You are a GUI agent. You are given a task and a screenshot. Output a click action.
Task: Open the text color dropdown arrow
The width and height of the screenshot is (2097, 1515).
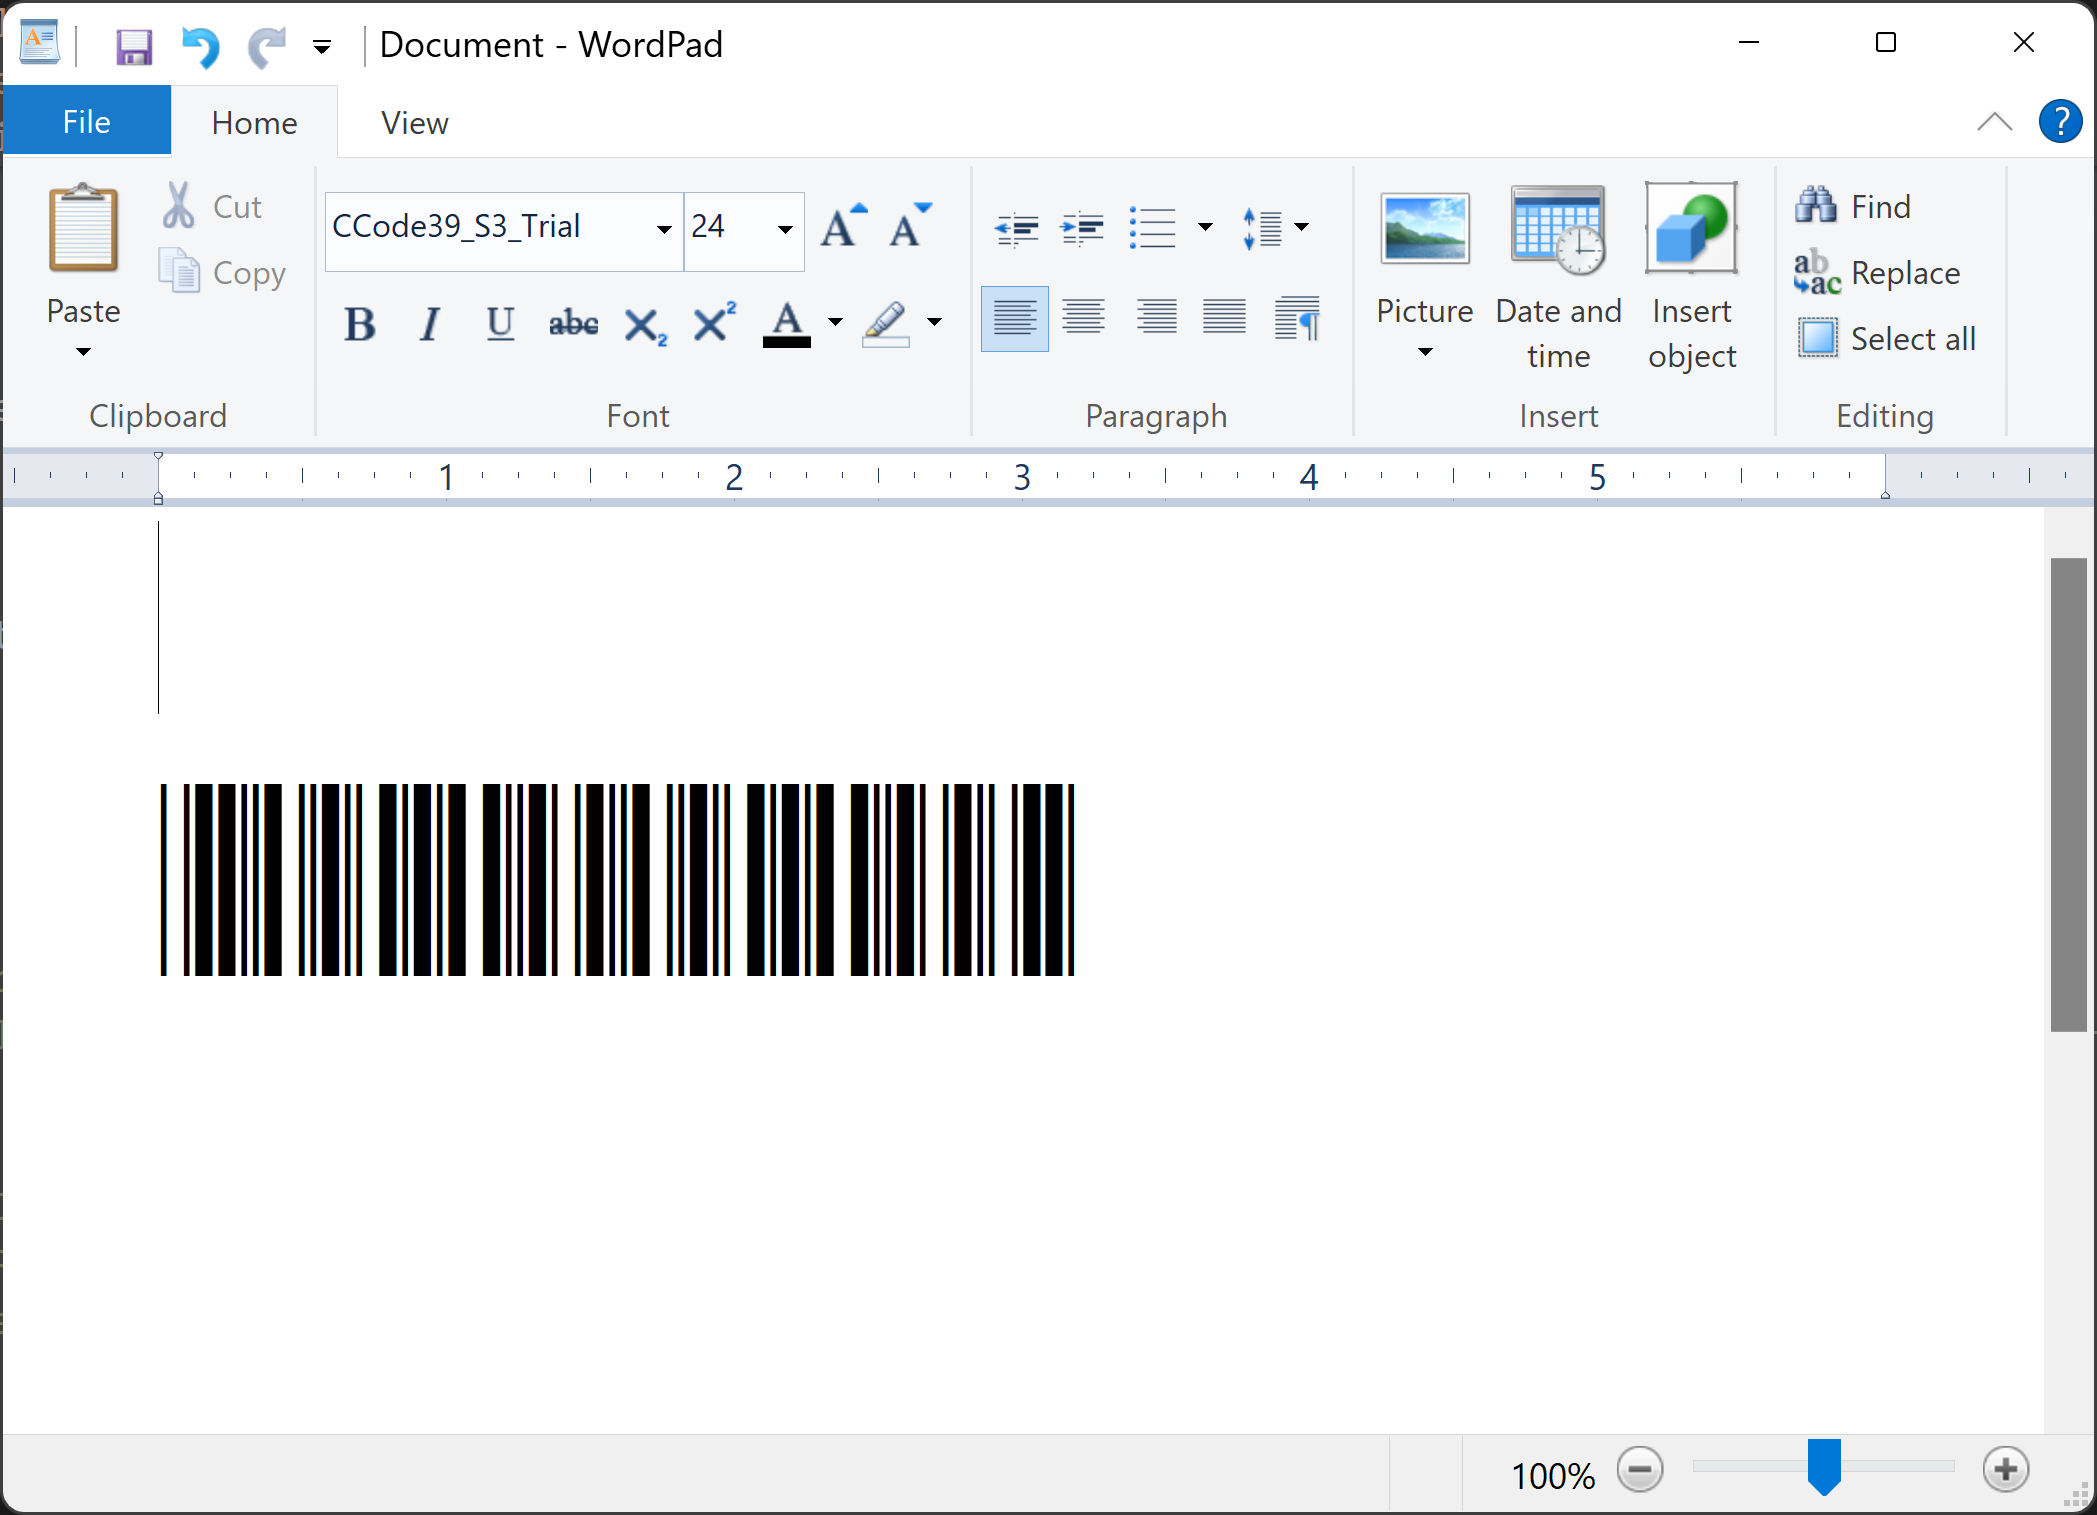coord(835,322)
